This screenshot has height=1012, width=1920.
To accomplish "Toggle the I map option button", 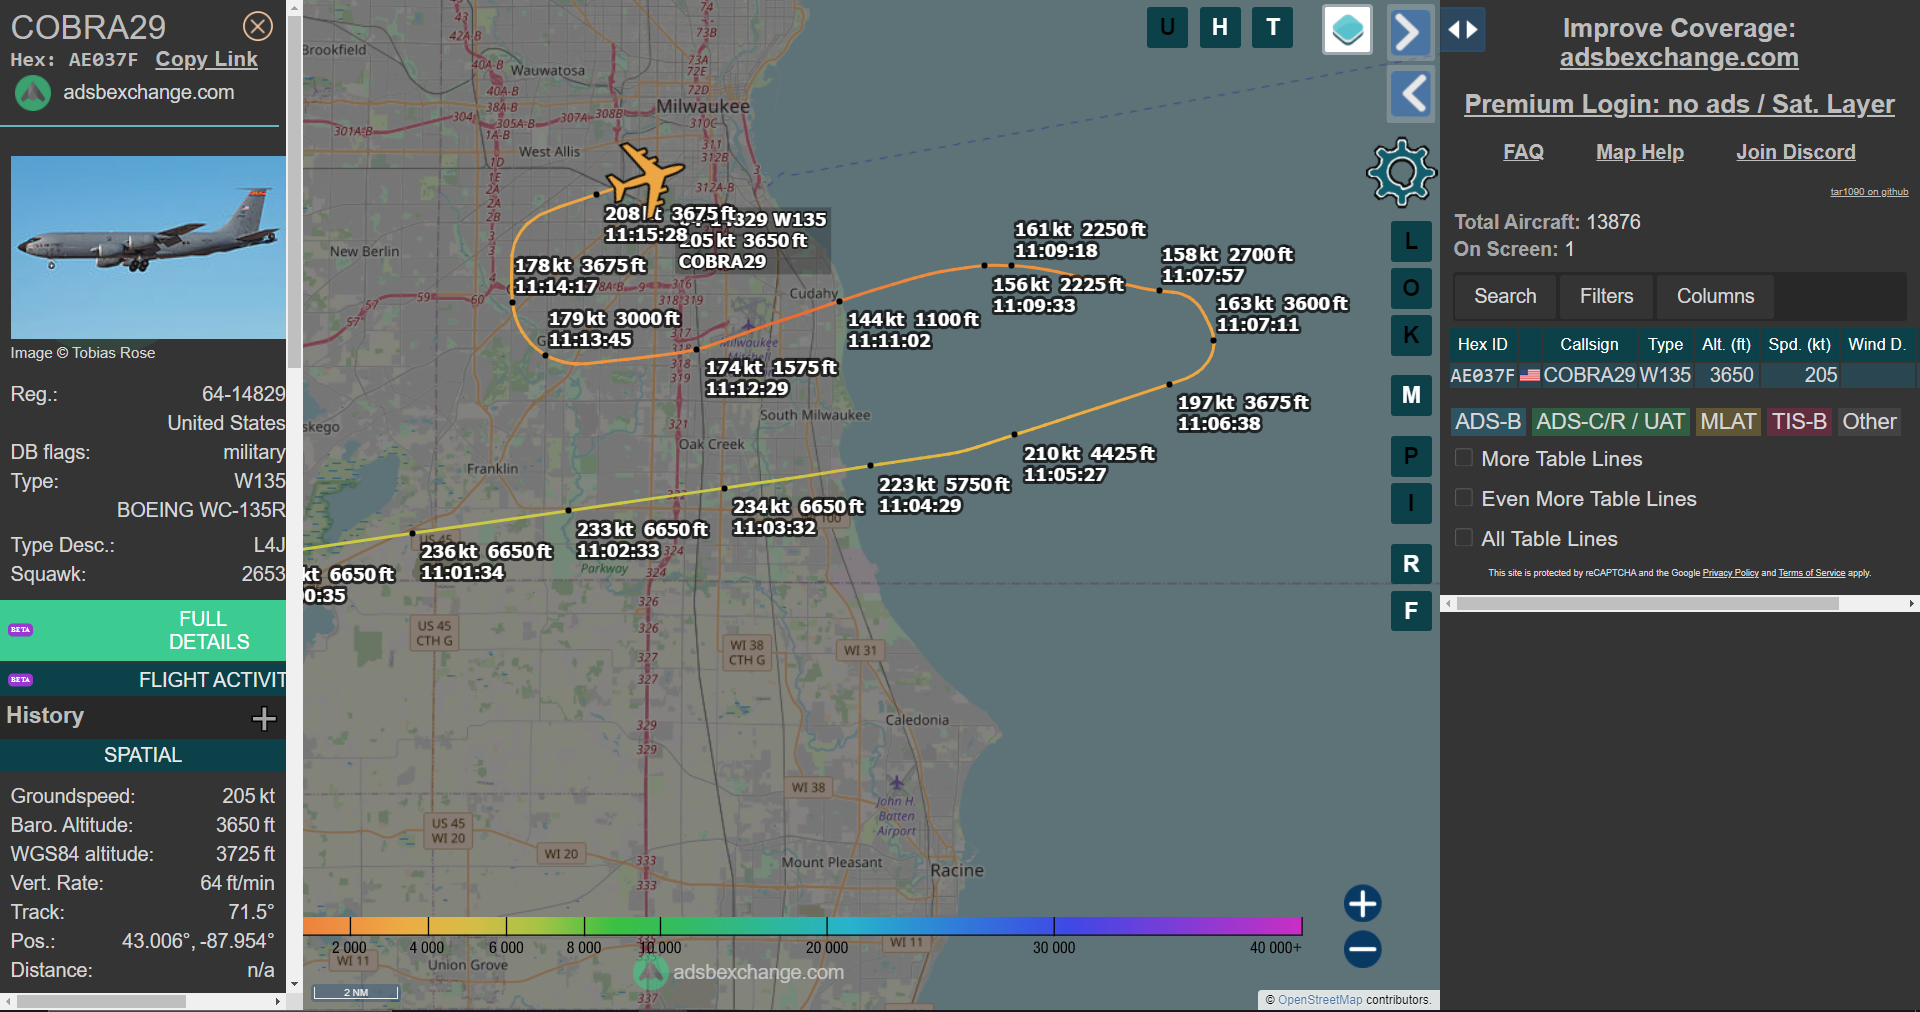I will [1411, 503].
